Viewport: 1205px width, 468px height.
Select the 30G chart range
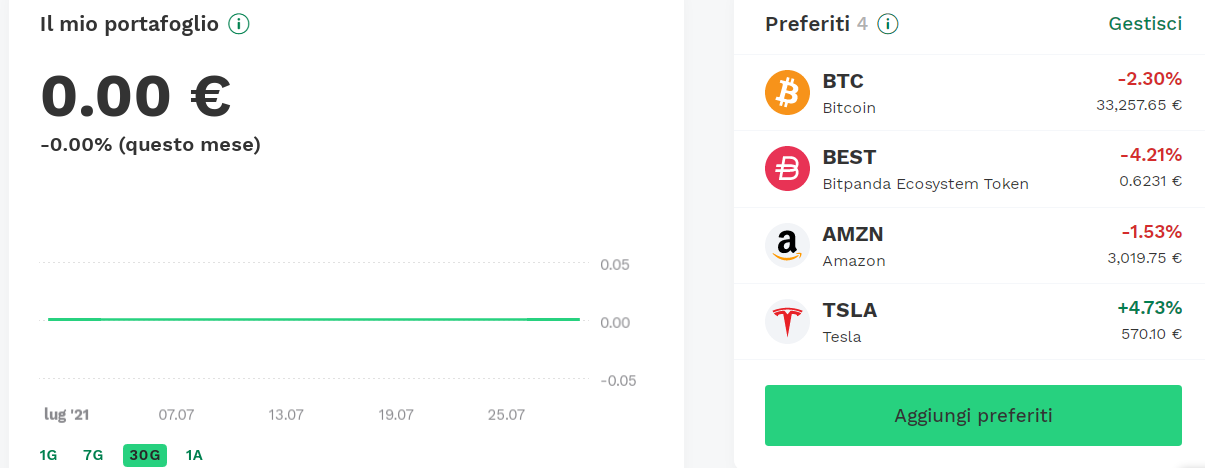point(145,455)
